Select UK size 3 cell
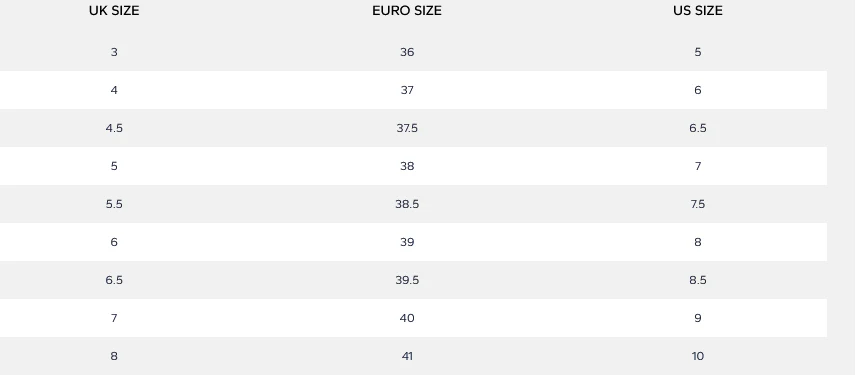The image size is (858, 375). tap(114, 52)
